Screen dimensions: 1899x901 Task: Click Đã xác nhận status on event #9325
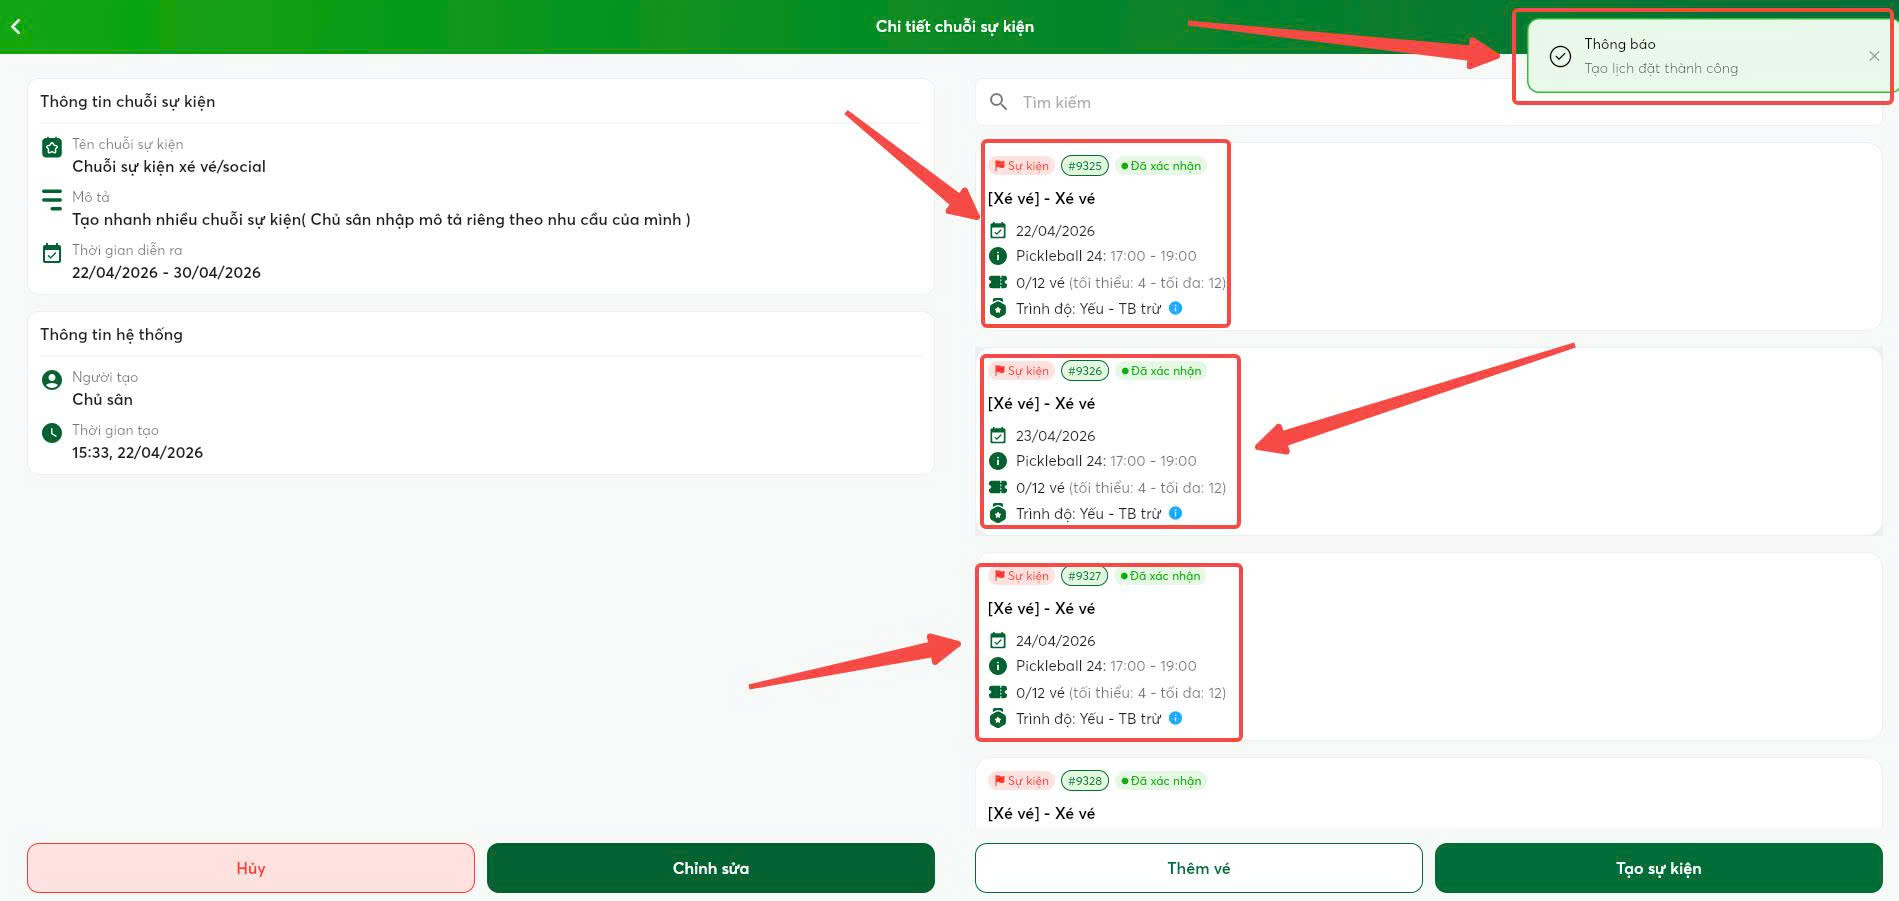[x=1161, y=166]
